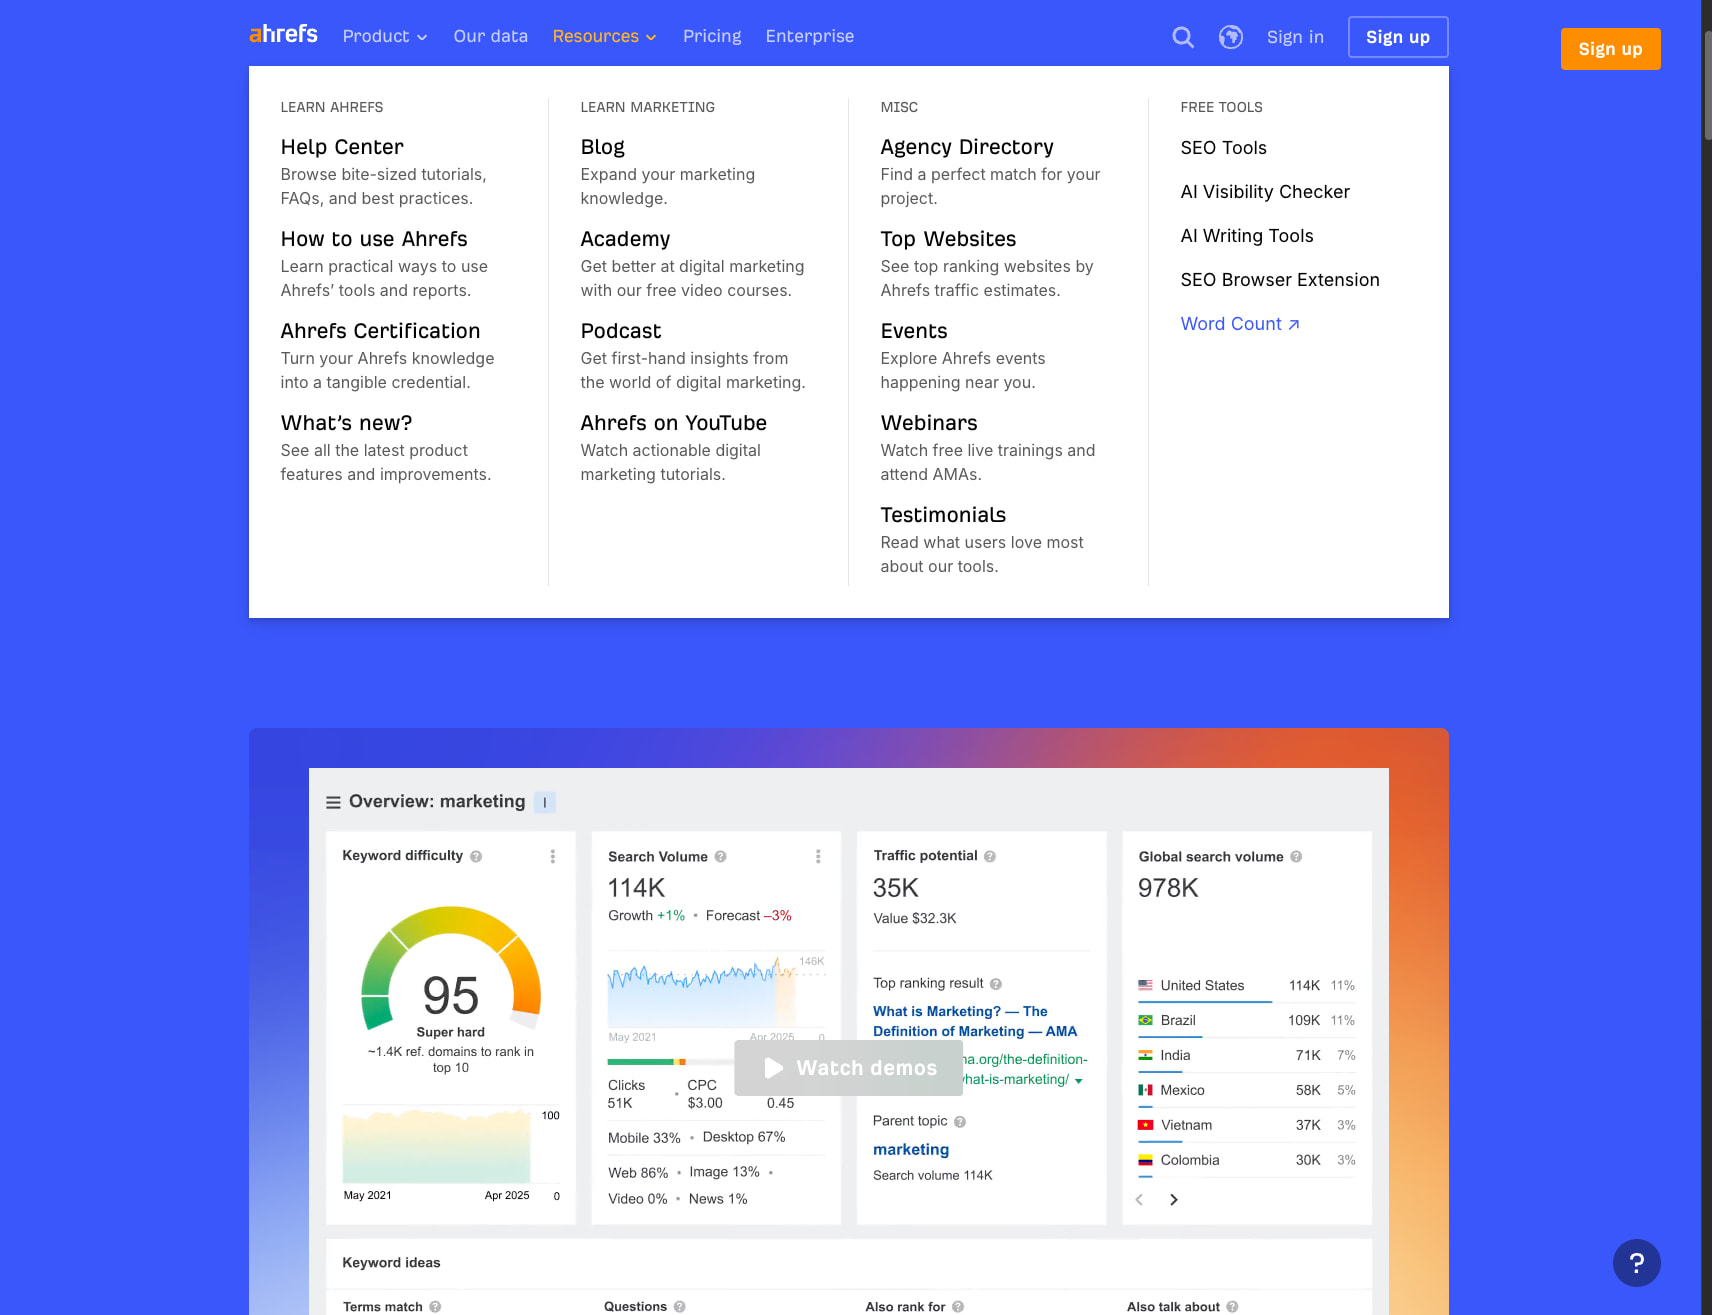
Task: Open SEO Tools free tools link
Action: coord(1223,148)
